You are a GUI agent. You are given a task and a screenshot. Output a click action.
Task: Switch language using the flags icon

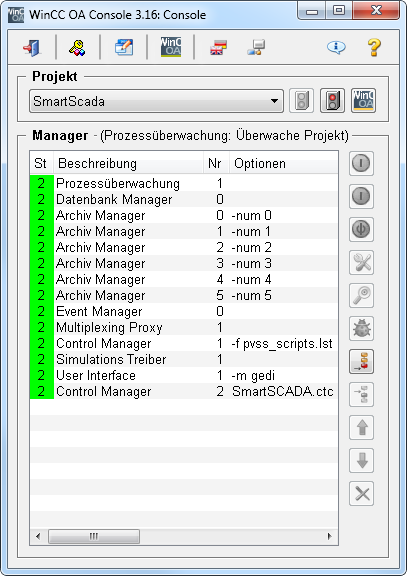coord(218,47)
